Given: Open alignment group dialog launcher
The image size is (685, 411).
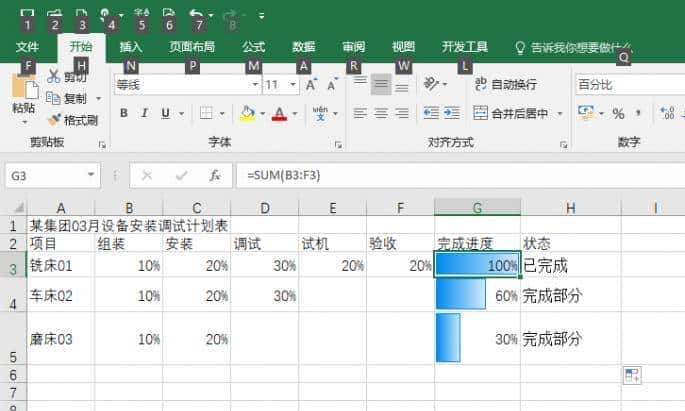Looking at the screenshot, I should tap(564, 145).
